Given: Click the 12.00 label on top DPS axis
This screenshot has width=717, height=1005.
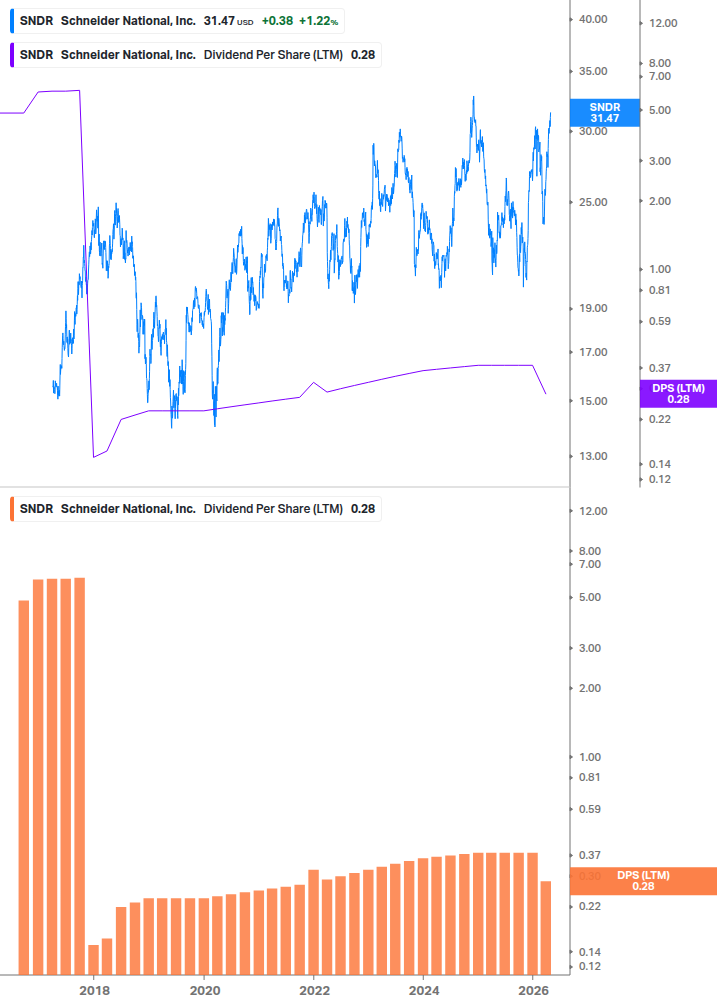Looking at the screenshot, I should pyautogui.click(x=663, y=24).
